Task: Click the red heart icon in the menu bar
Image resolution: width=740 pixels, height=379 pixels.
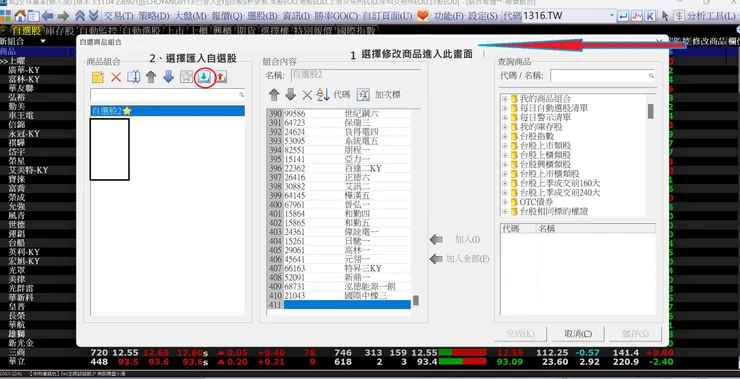Action: click(x=422, y=16)
